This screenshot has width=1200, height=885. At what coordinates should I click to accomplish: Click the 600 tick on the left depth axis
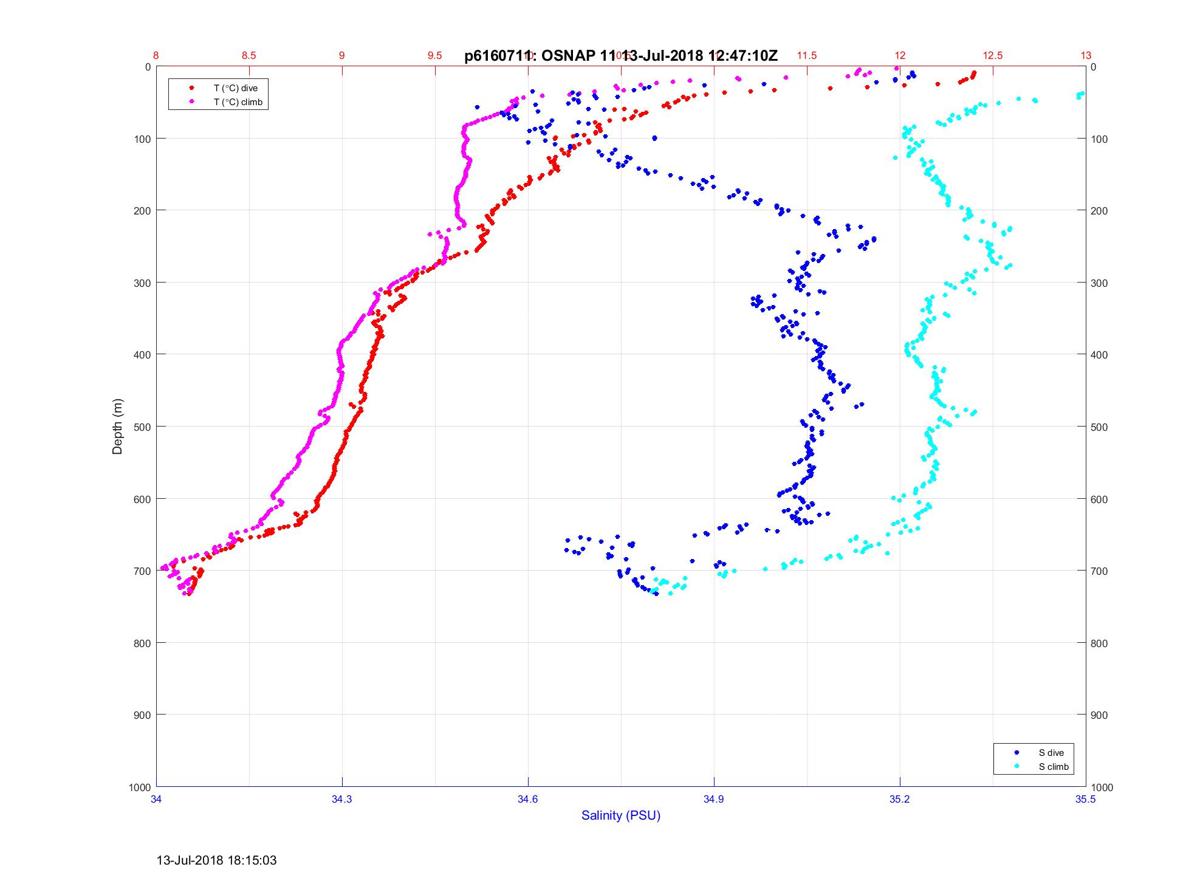point(141,499)
